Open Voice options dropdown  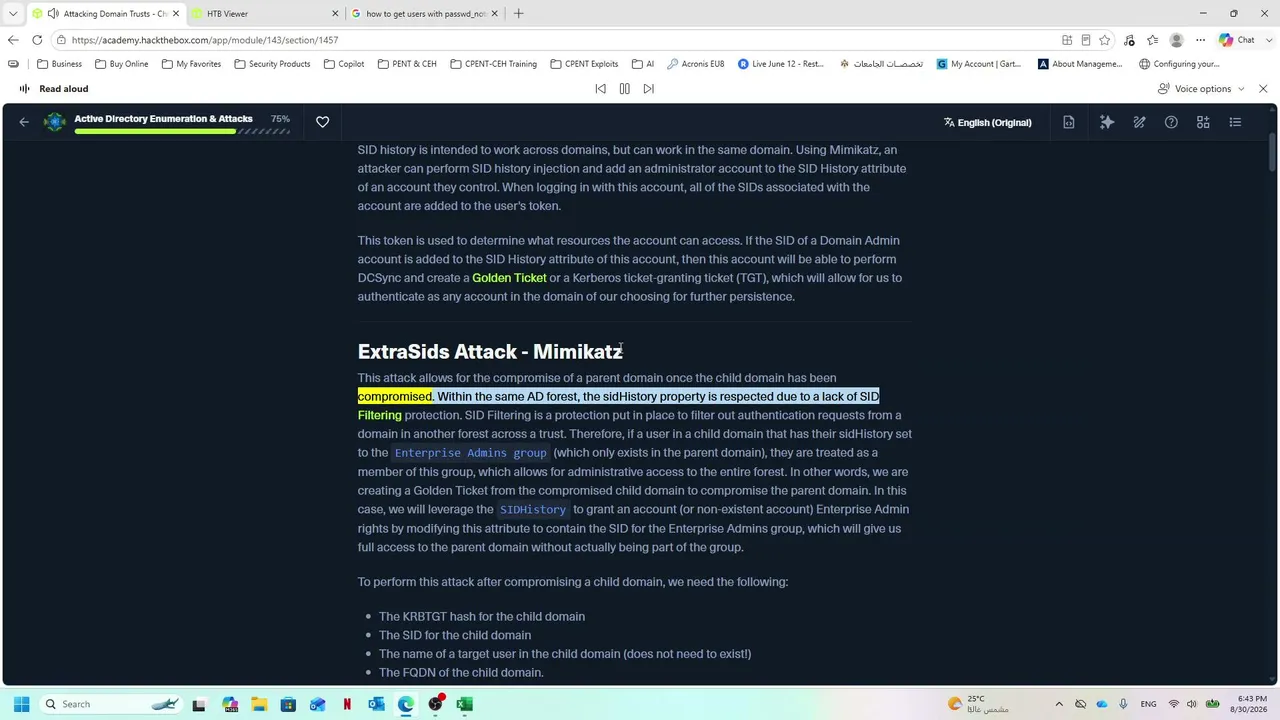(1201, 89)
